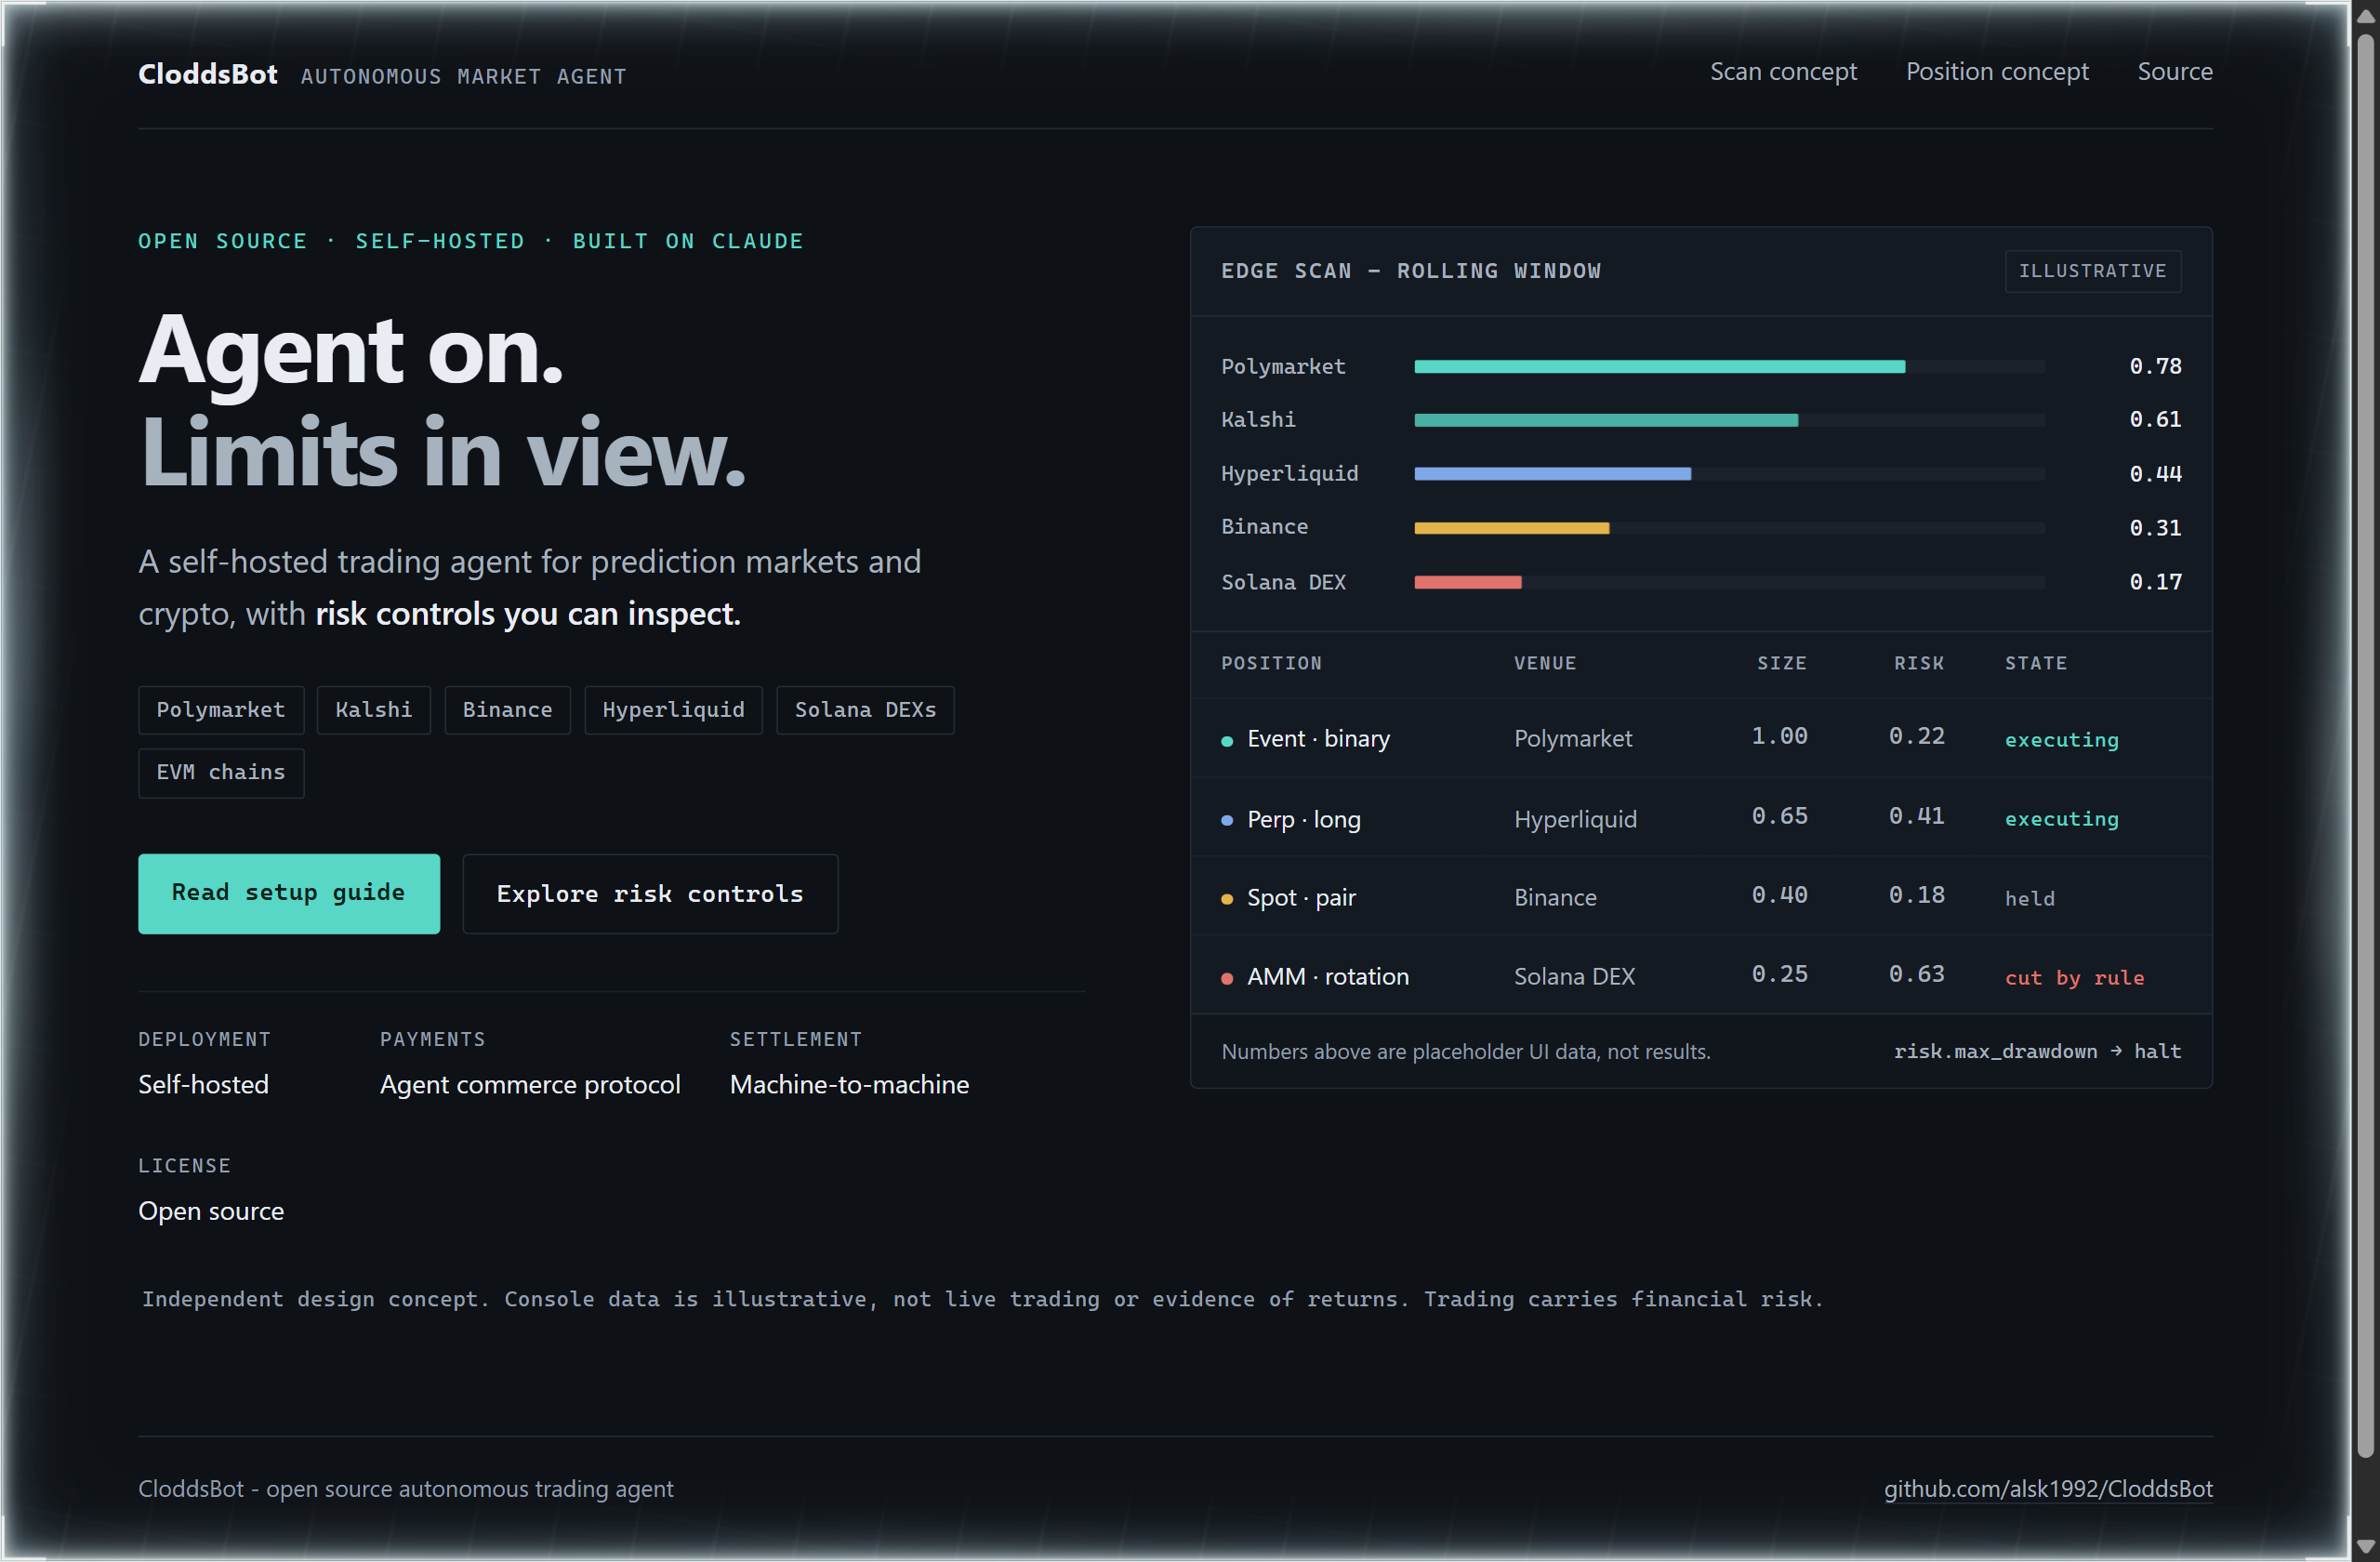
Task: Click the ILLUSTRATIVE badge
Action: [2093, 271]
